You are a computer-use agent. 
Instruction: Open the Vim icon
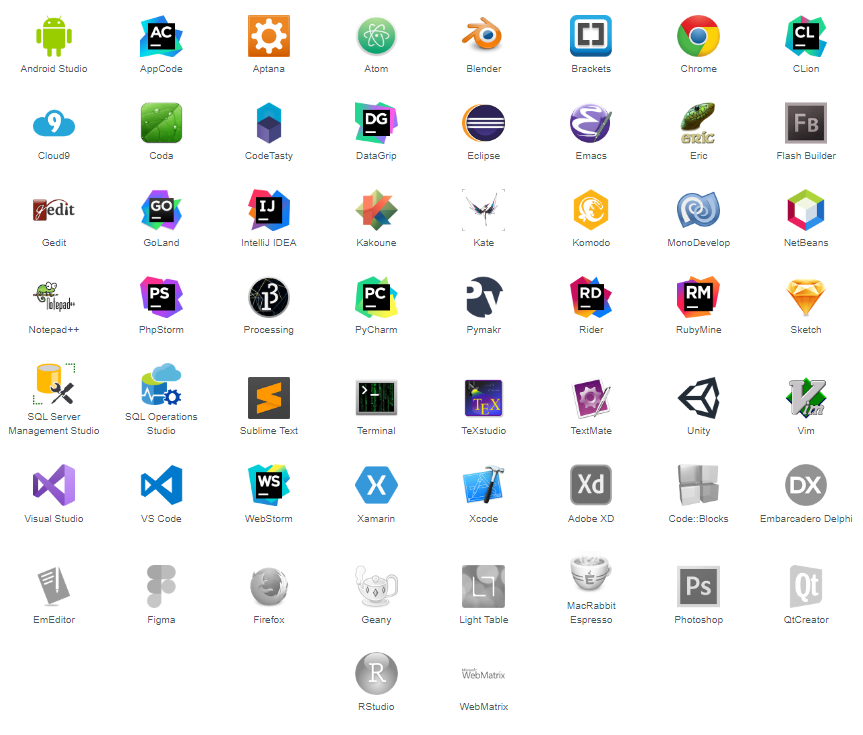806,398
